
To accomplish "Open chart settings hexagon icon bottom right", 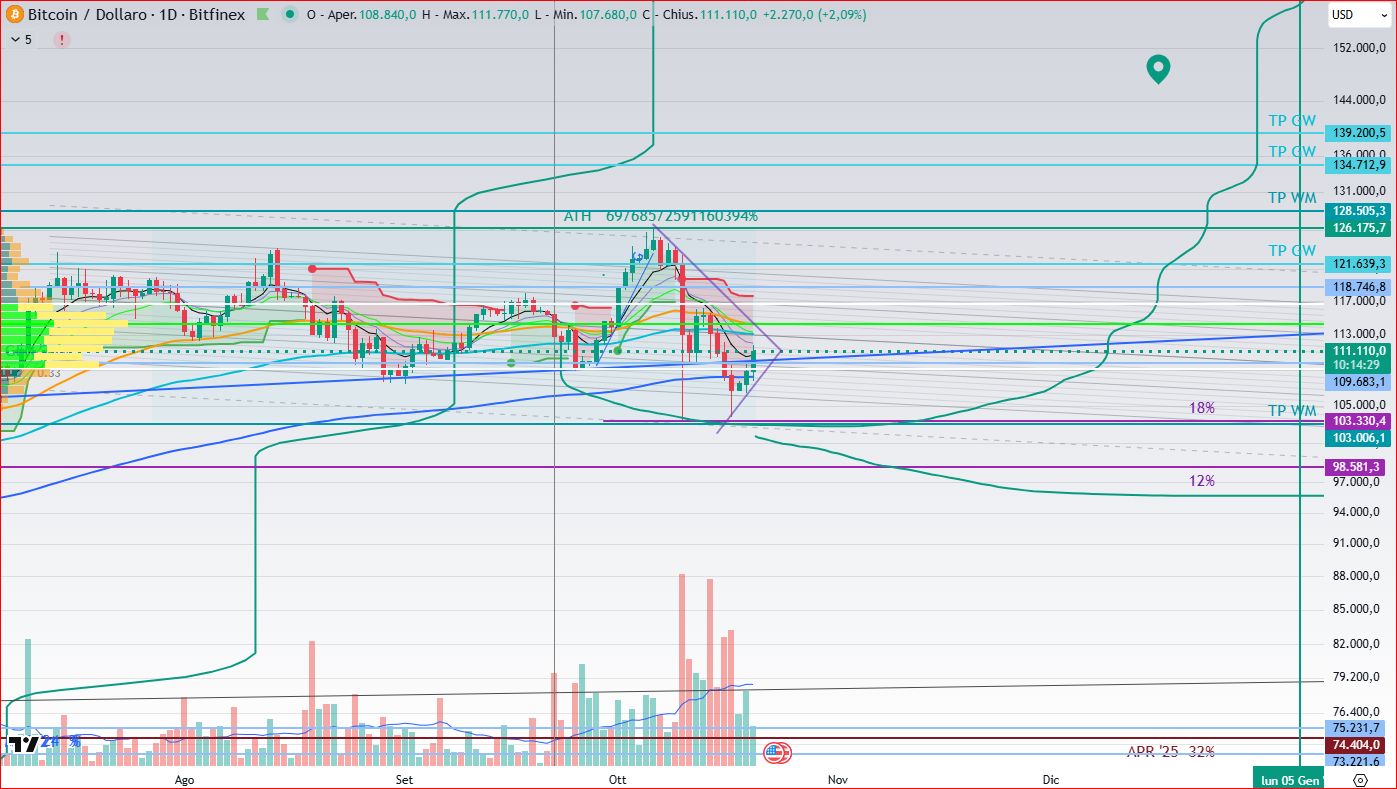I will pyautogui.click(x=1360, y=779).
